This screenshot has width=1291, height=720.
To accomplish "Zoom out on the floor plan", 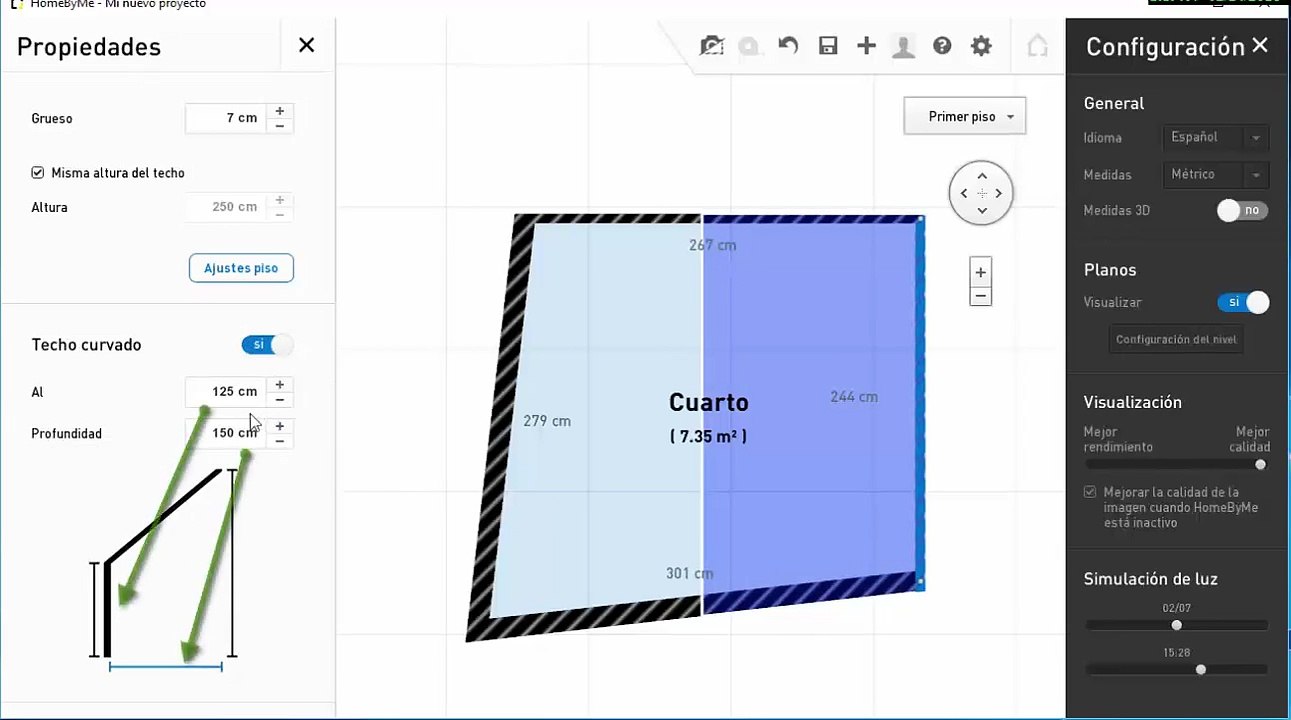I will (x=981, y=296).
